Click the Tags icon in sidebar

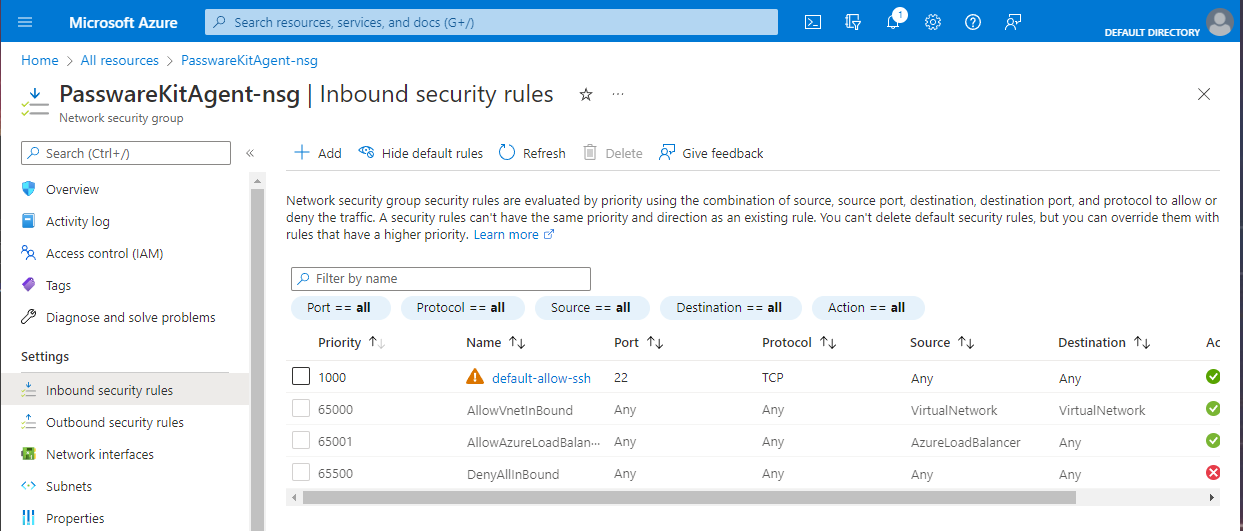28,285
